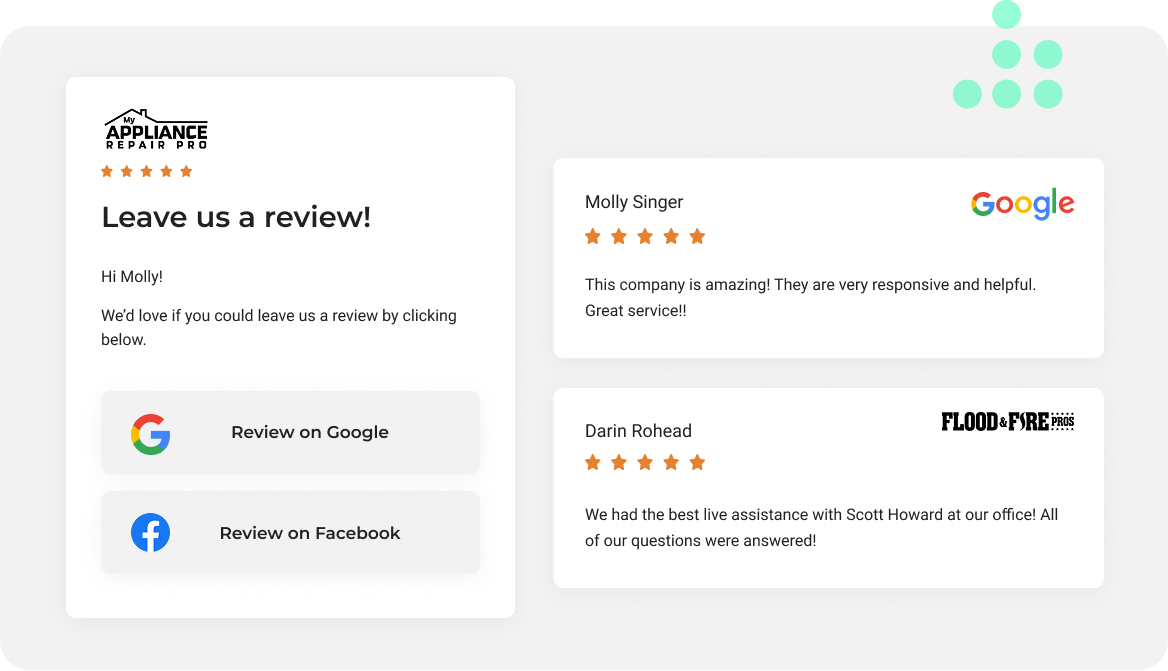Click the Google G icon
The image size is (1168, 671).
(151, 434)
